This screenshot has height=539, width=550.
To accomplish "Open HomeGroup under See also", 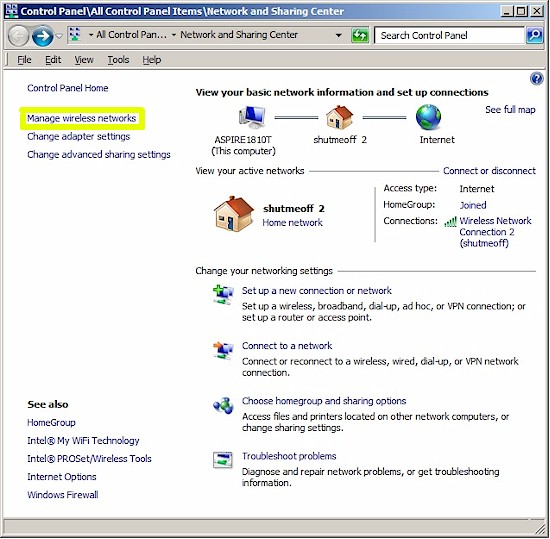I will coord(51,423).
